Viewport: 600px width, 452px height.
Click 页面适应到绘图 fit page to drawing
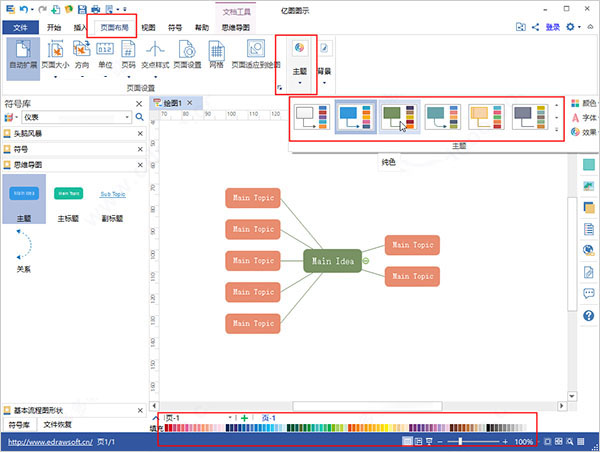point(256,55)
